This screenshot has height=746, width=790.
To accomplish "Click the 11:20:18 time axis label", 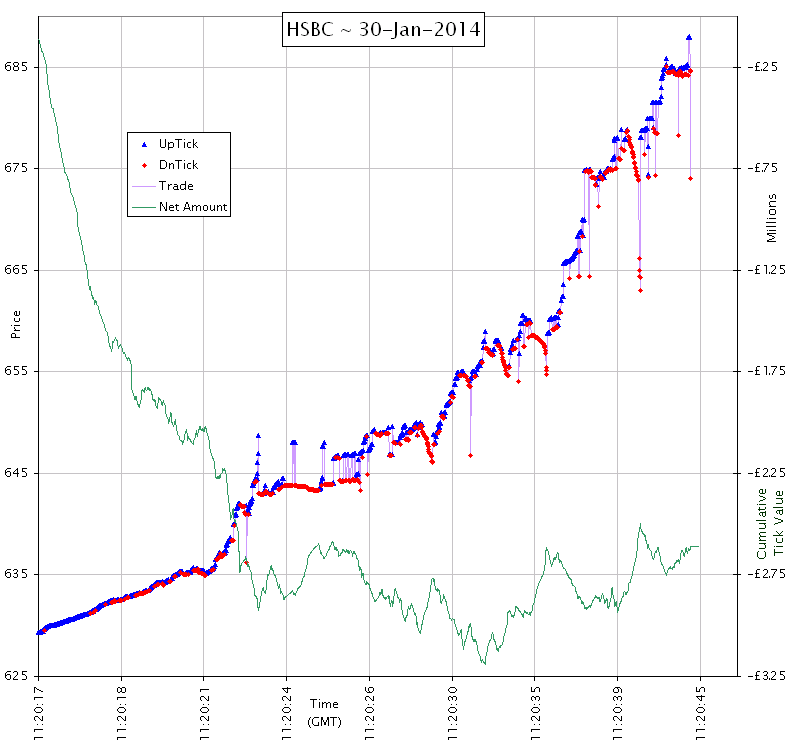I will pyautogui.click(x=121, y=713).
